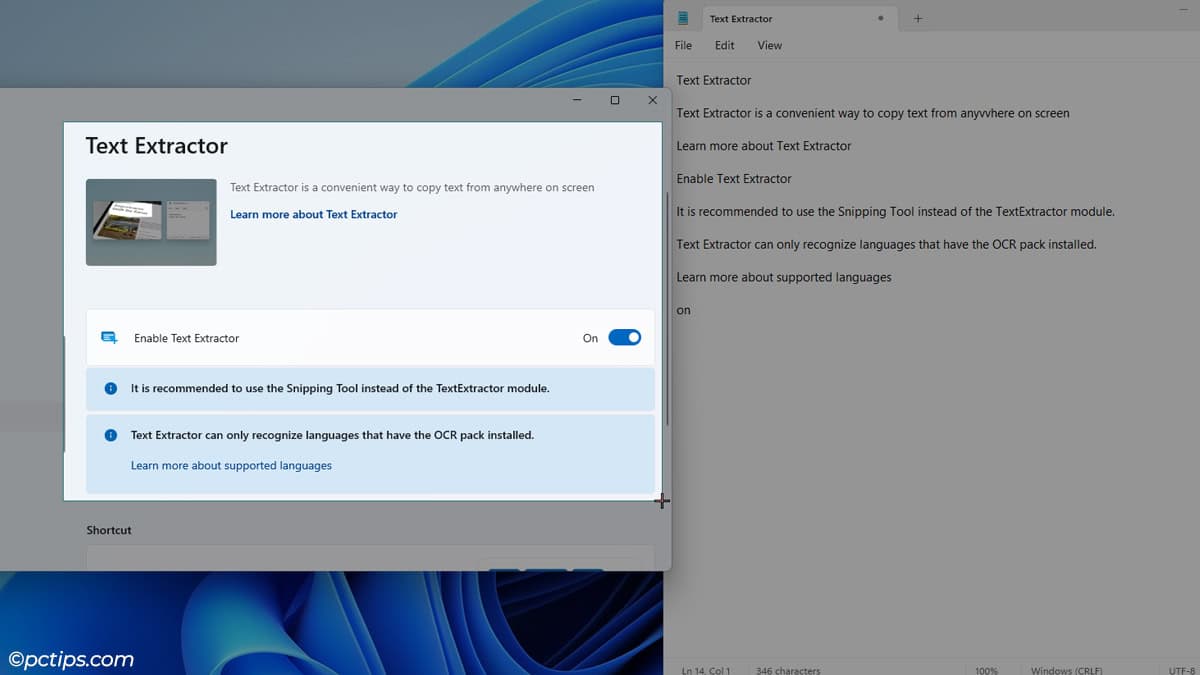Click Windows (CRLF) line ending indicator
This screenshot has height=675, width=1200.
(x=1065, y=669)
